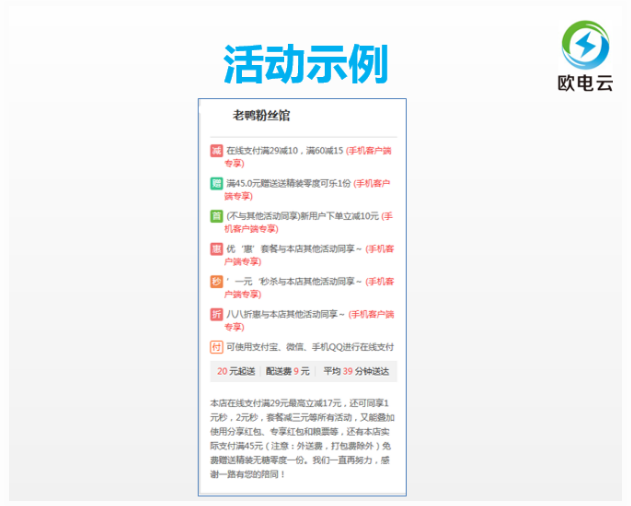The width and height of the screenshot is (631, 506).
Task: Click the green 赠 gift icon
Action: [x=216, y=183]
